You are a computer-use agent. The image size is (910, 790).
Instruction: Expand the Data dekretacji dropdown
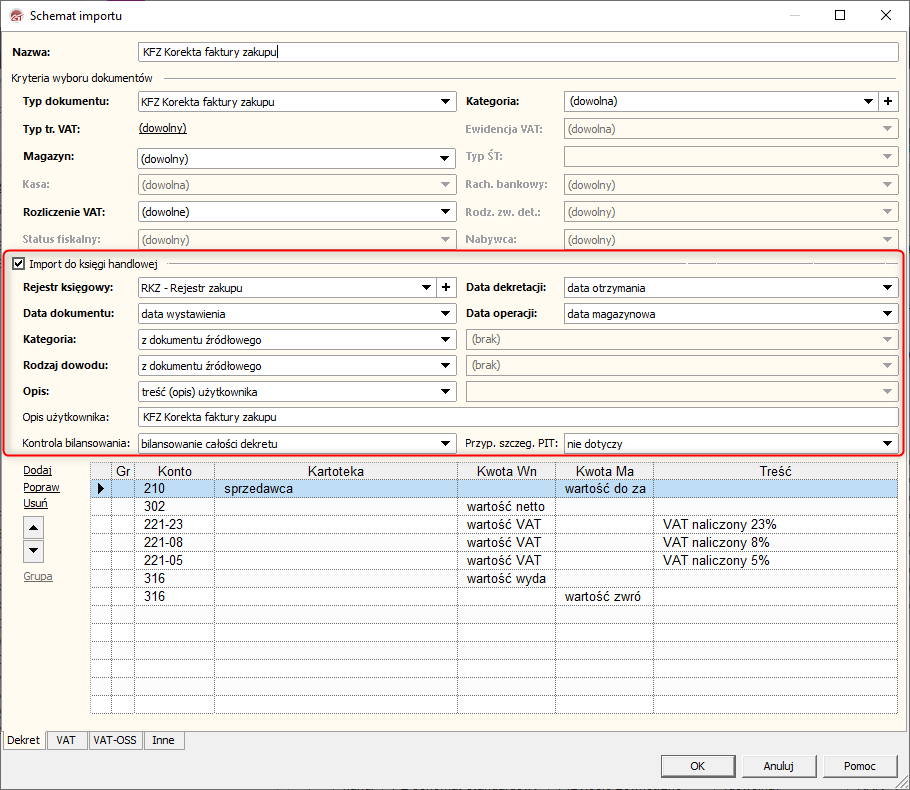tap(887, 287)
